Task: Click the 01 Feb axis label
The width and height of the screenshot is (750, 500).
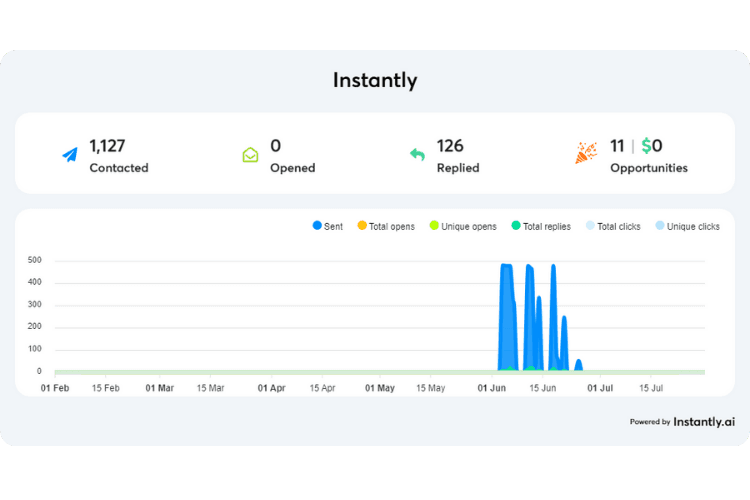Action: 55,388
